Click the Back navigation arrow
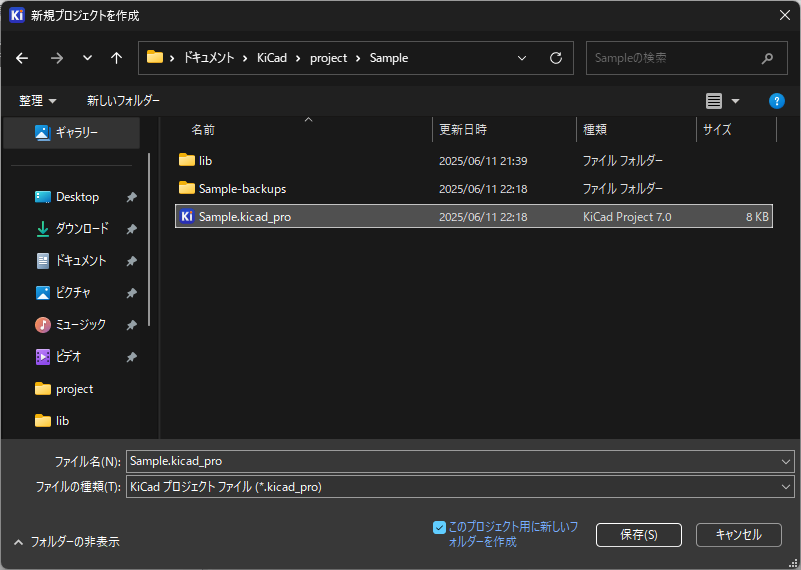 tap(22, 58)
